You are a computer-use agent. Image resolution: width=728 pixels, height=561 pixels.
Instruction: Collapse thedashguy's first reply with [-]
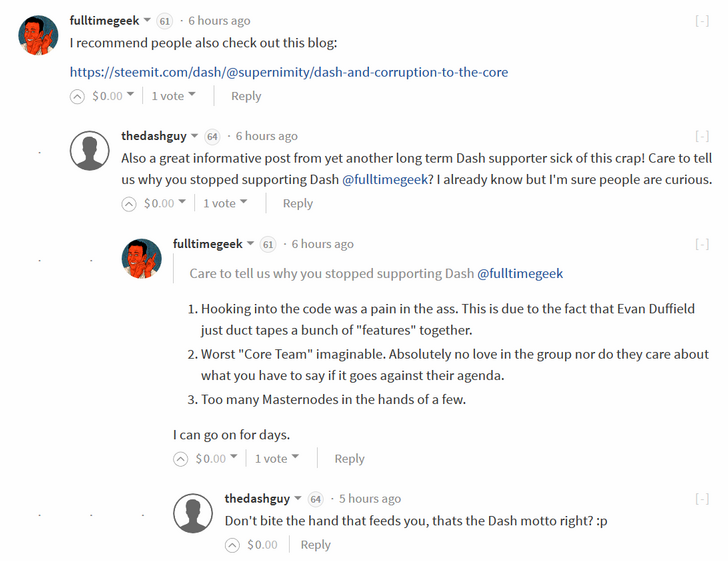tap(702, 137)
